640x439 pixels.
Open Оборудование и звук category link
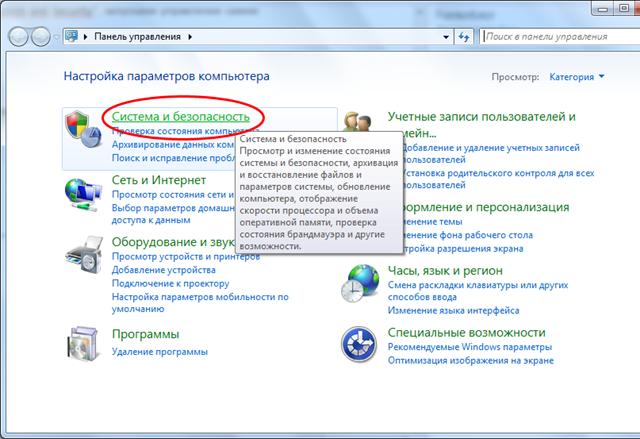(x=173, y=242)
